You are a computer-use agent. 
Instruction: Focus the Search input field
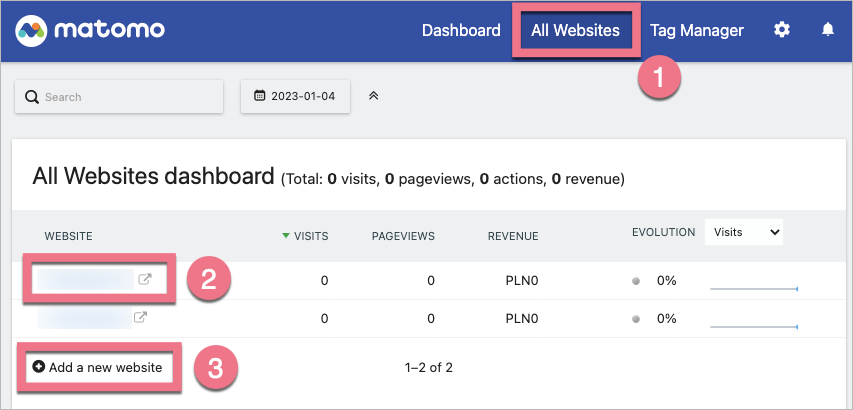128,97
